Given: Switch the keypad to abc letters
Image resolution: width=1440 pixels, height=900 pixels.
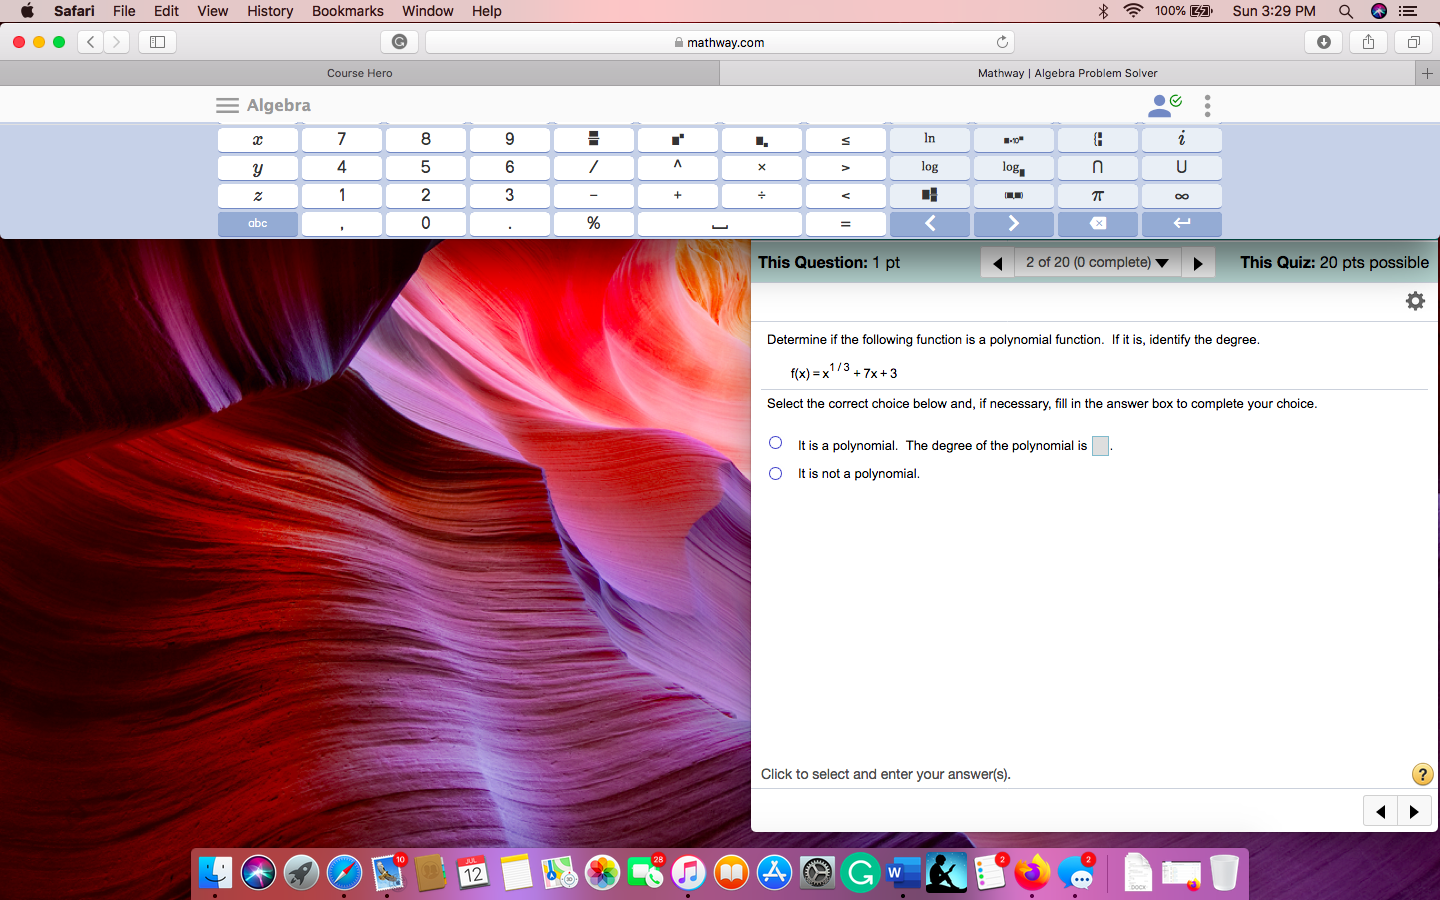Looking at the screenshot, I should 257,223.
